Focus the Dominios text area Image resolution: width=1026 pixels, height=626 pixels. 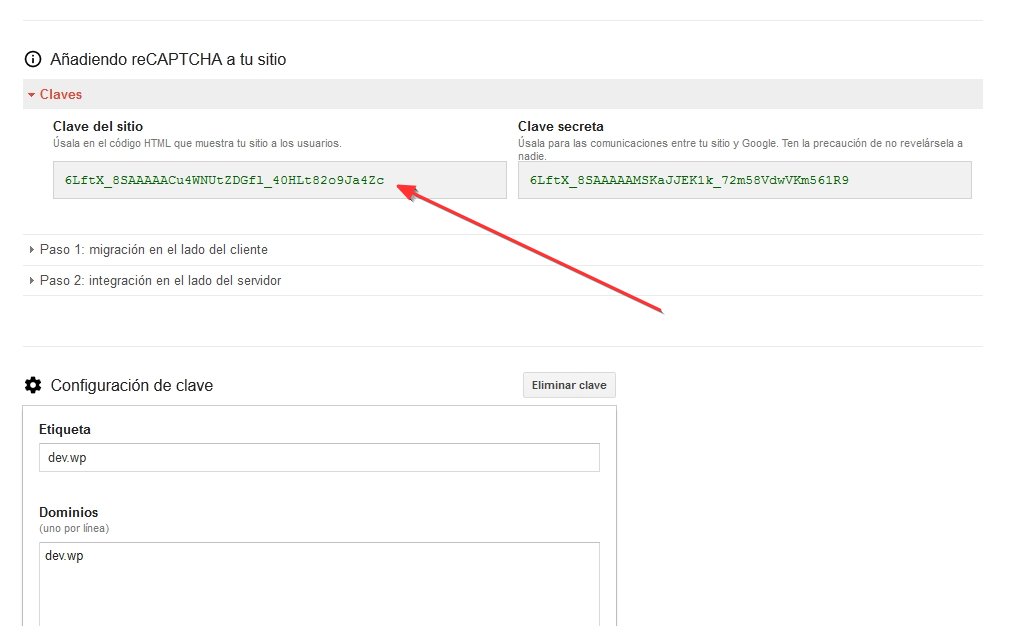tap(319, 584)
